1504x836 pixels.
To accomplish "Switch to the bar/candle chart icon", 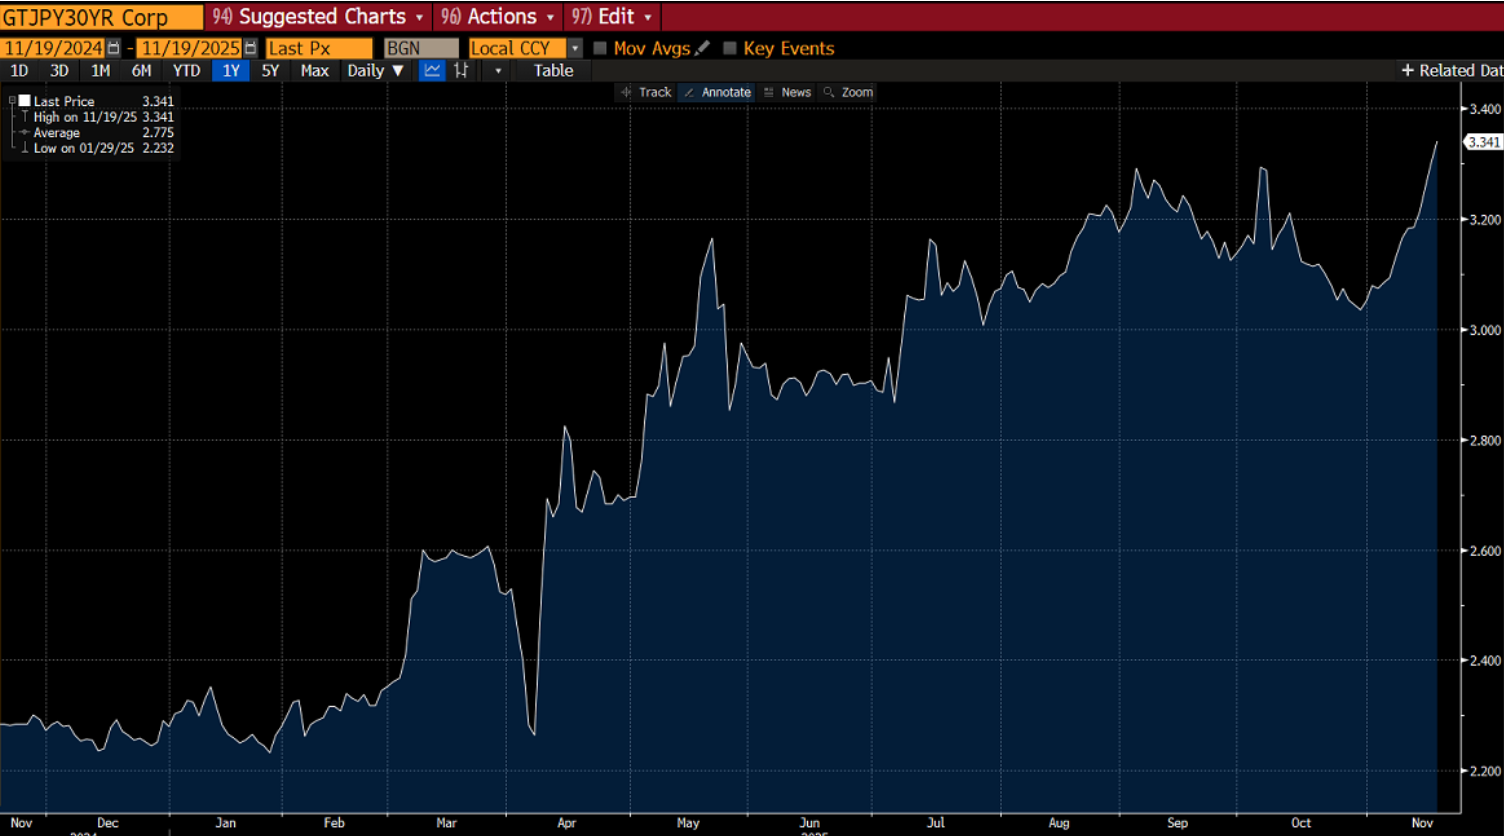I will tap(461, 70).
